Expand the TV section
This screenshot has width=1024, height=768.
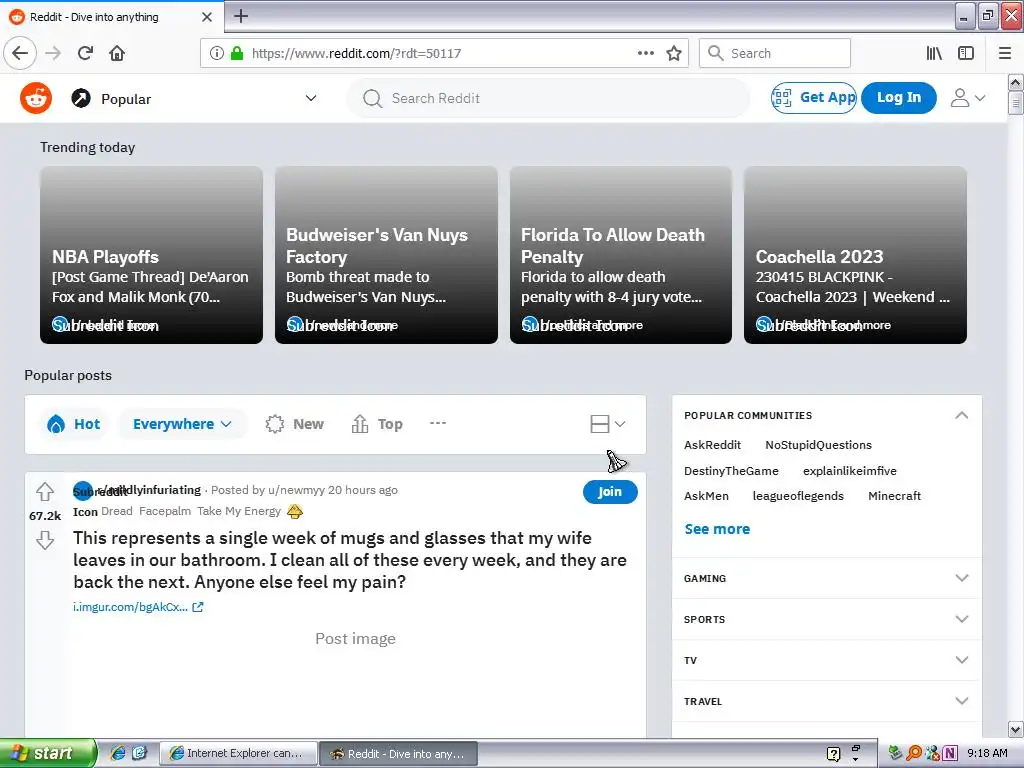[x=827, y=660]
